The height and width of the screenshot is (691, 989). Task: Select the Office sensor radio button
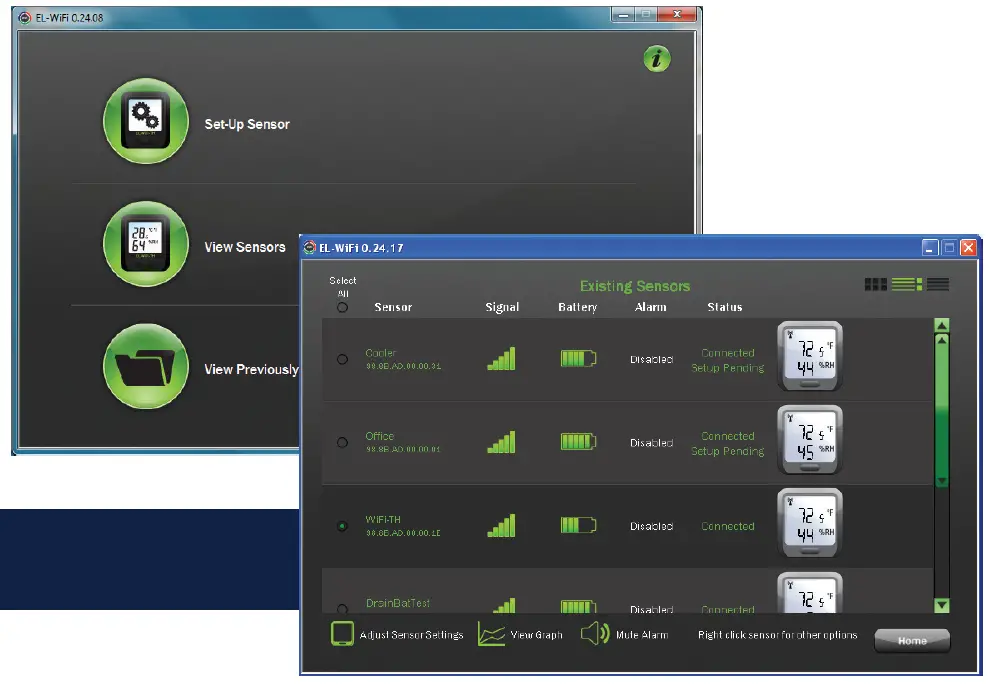tap(342, 443)
